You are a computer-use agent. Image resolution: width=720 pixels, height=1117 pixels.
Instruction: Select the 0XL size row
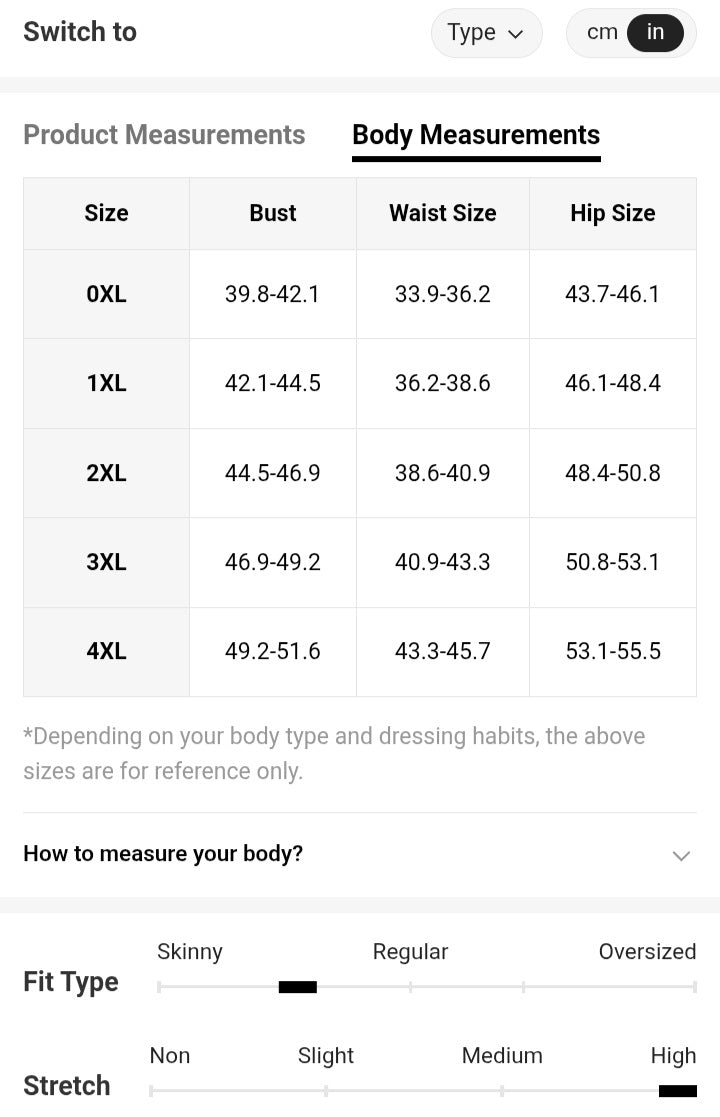(106, 294)
